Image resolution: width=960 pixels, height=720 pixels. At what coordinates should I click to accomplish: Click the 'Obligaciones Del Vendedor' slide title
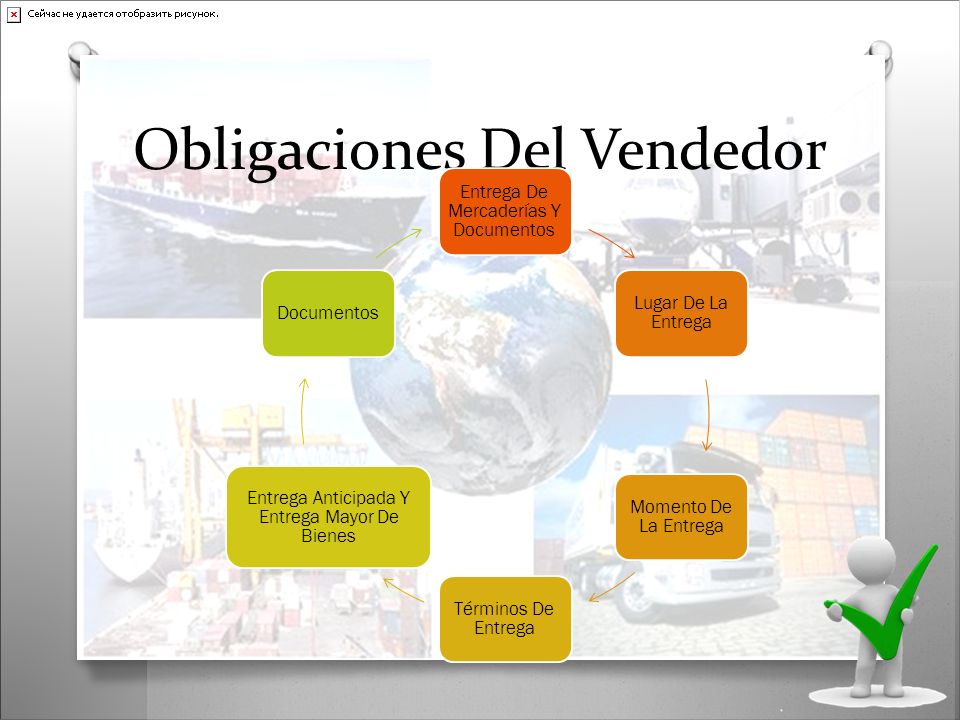480,150
